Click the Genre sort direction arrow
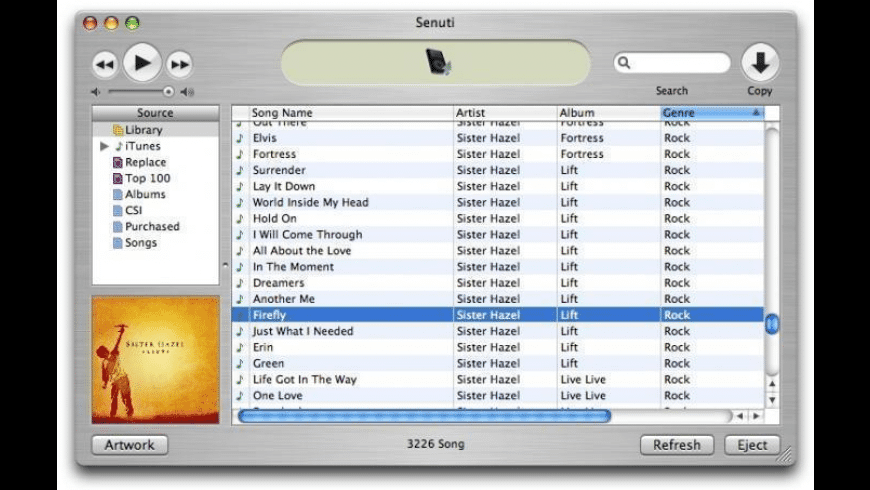 click(x=756, y=113)
